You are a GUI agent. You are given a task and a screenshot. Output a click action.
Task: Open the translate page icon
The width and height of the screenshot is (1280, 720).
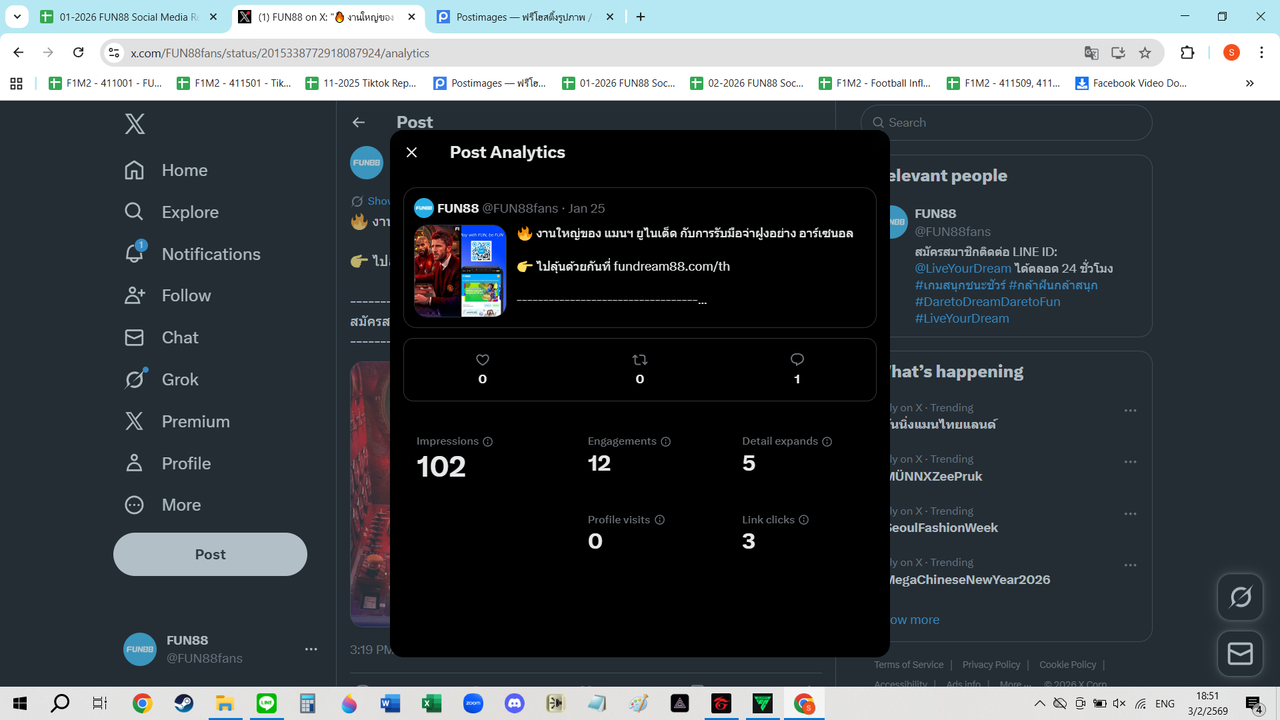click(x=1091, y=53)
